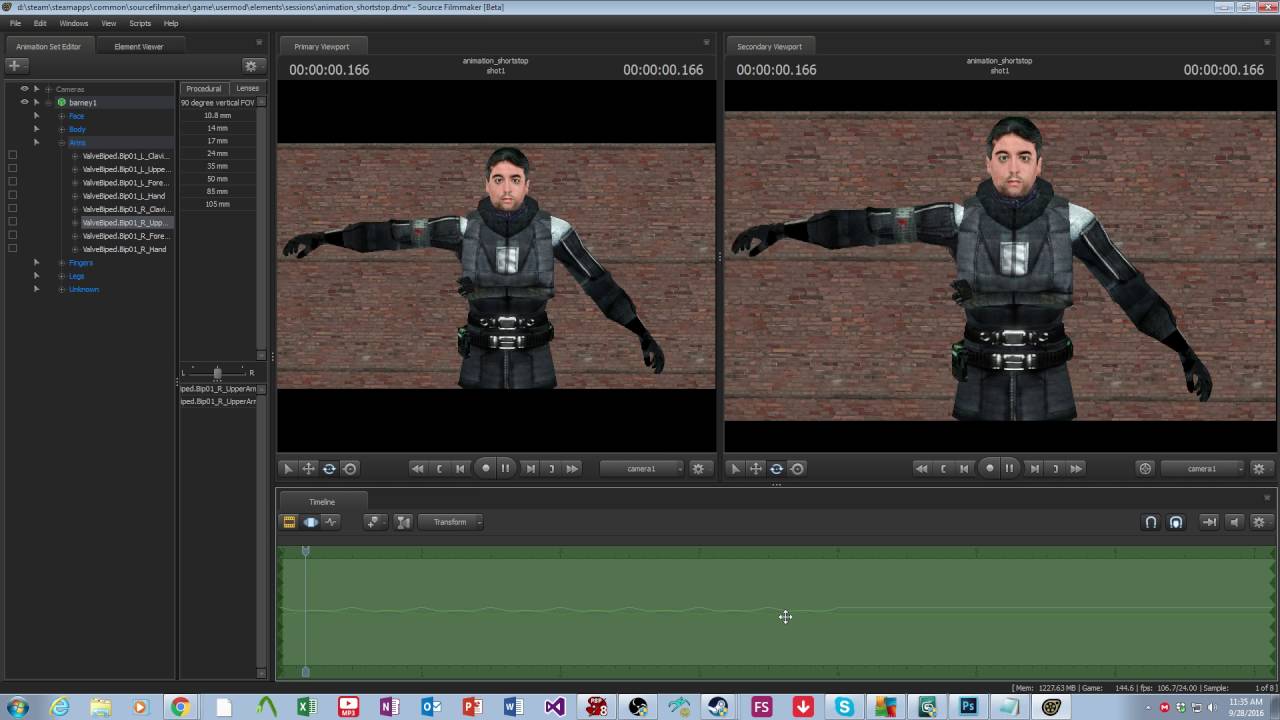Click record in Secondary Viewport

990,468
